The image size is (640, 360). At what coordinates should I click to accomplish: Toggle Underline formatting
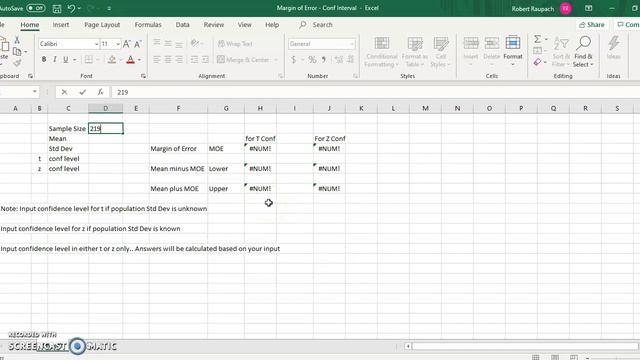(x=66, y=60)
